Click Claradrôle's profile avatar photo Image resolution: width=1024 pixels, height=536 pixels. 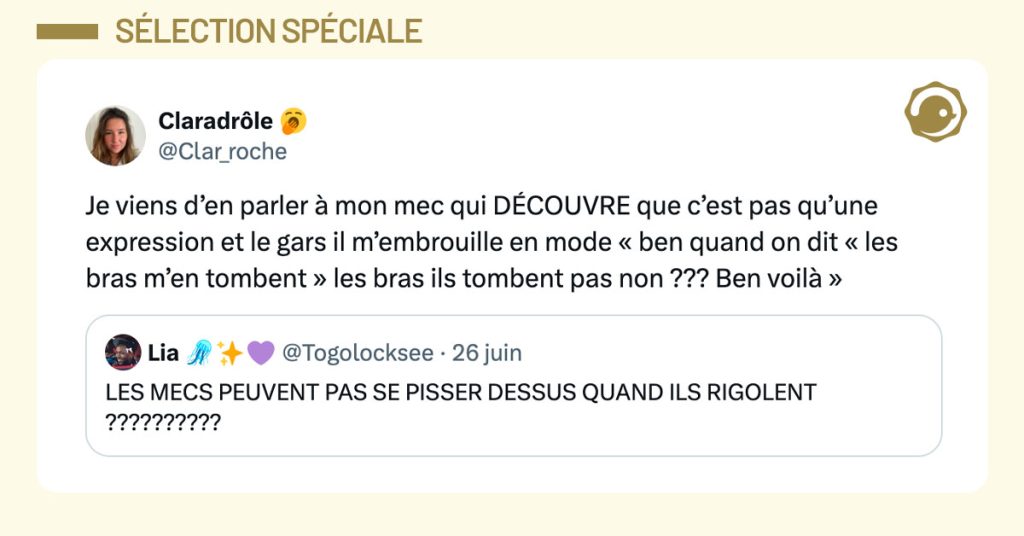point(115,135)
